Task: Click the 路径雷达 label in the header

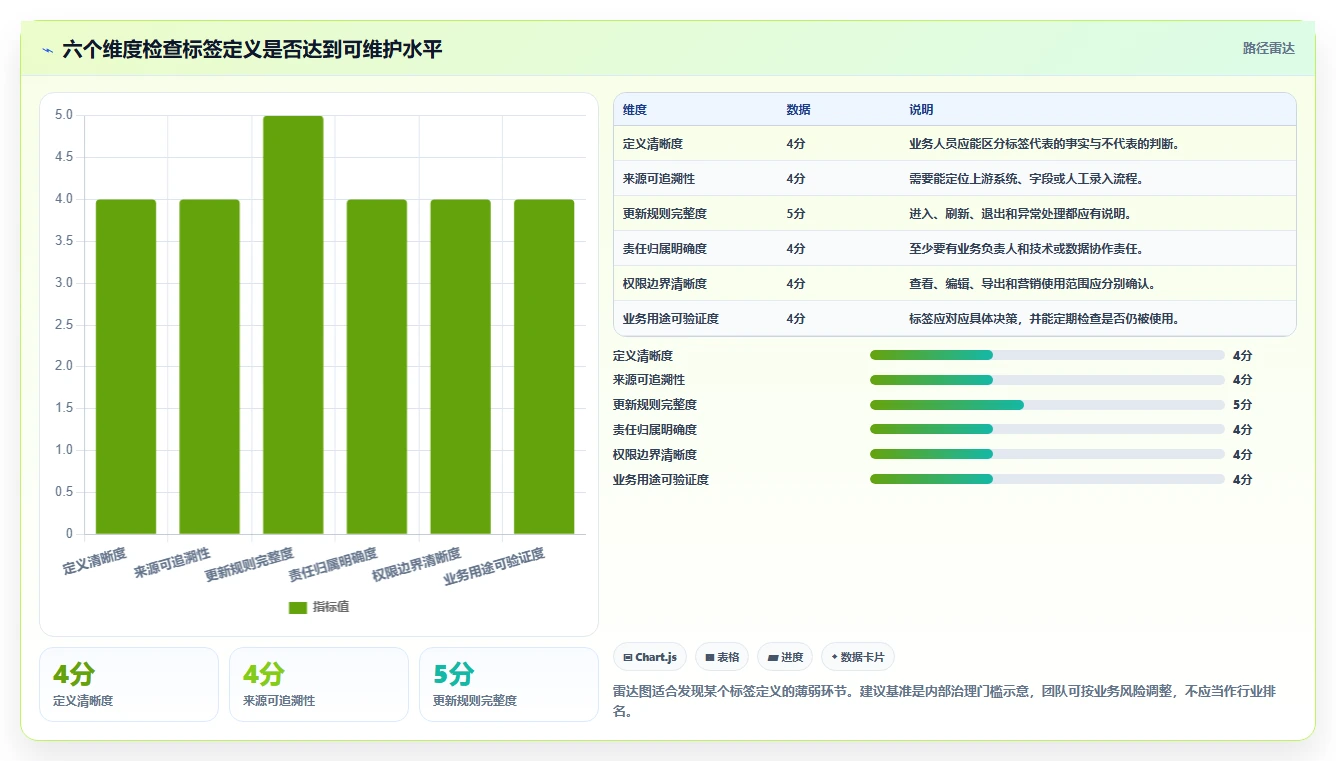Action: pos(1268,48)
